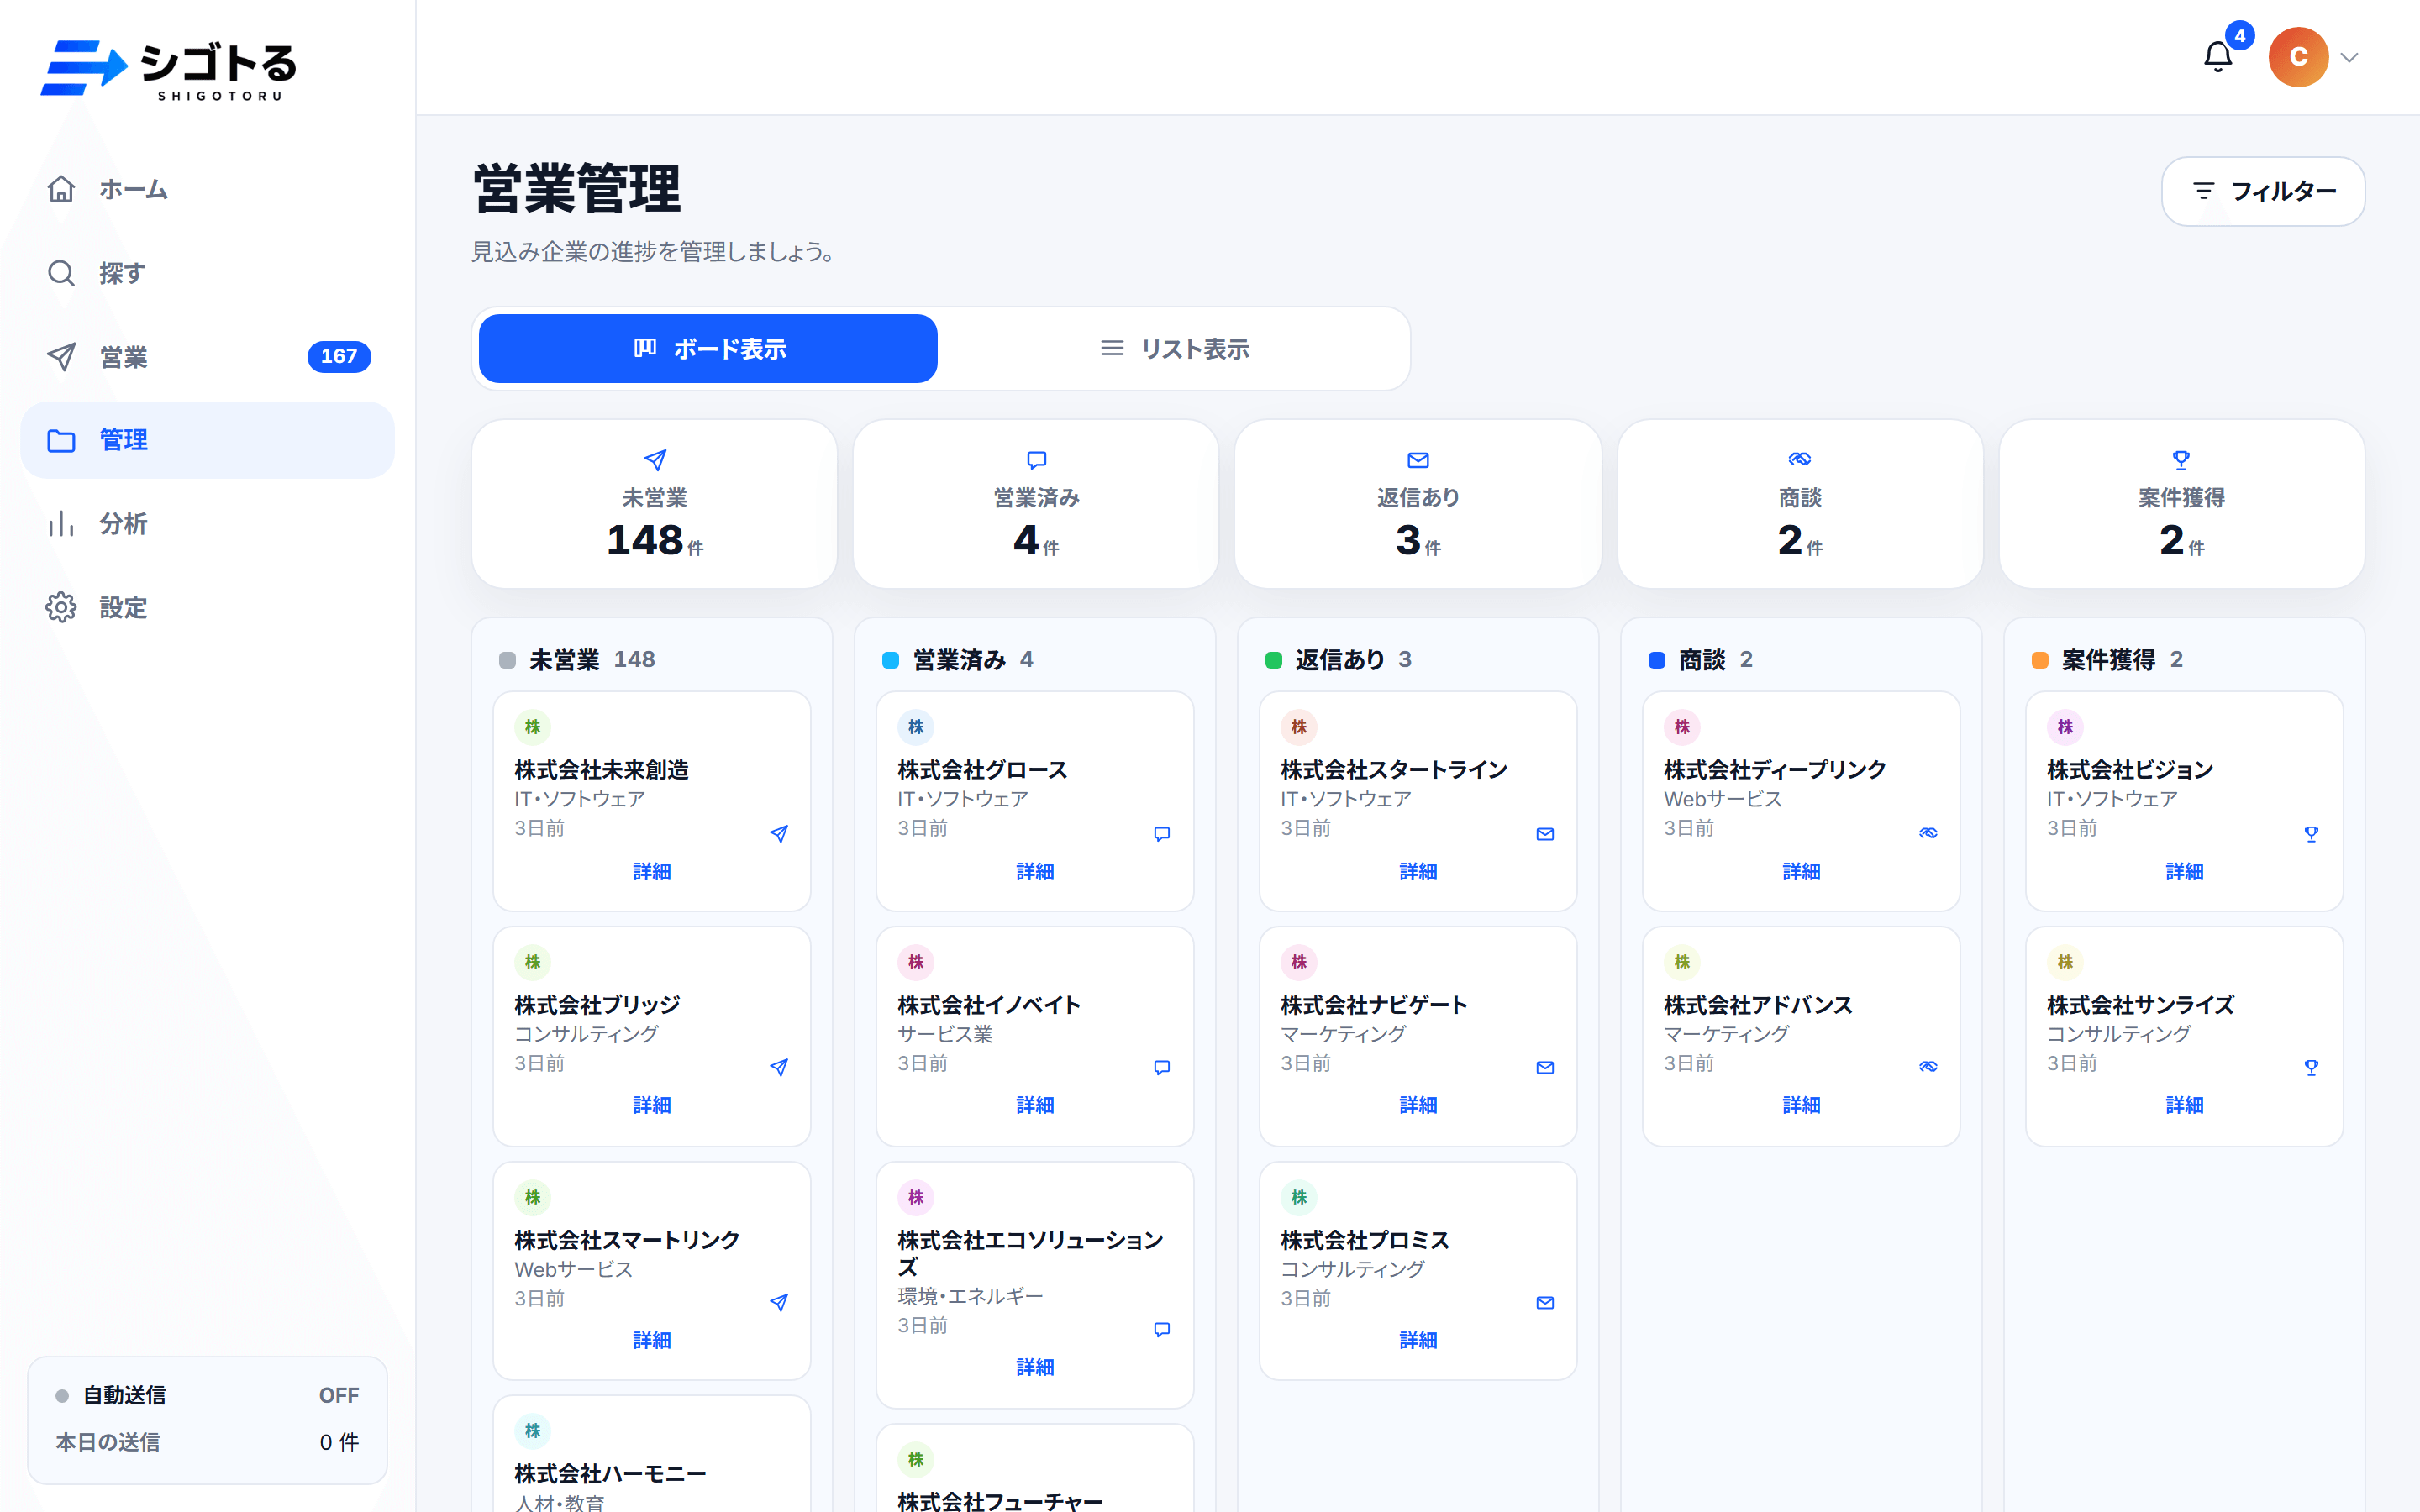Switch to ボード表示 board view
The height and width of the screenshot is (1512, 2420).
[x=708, y=348]
